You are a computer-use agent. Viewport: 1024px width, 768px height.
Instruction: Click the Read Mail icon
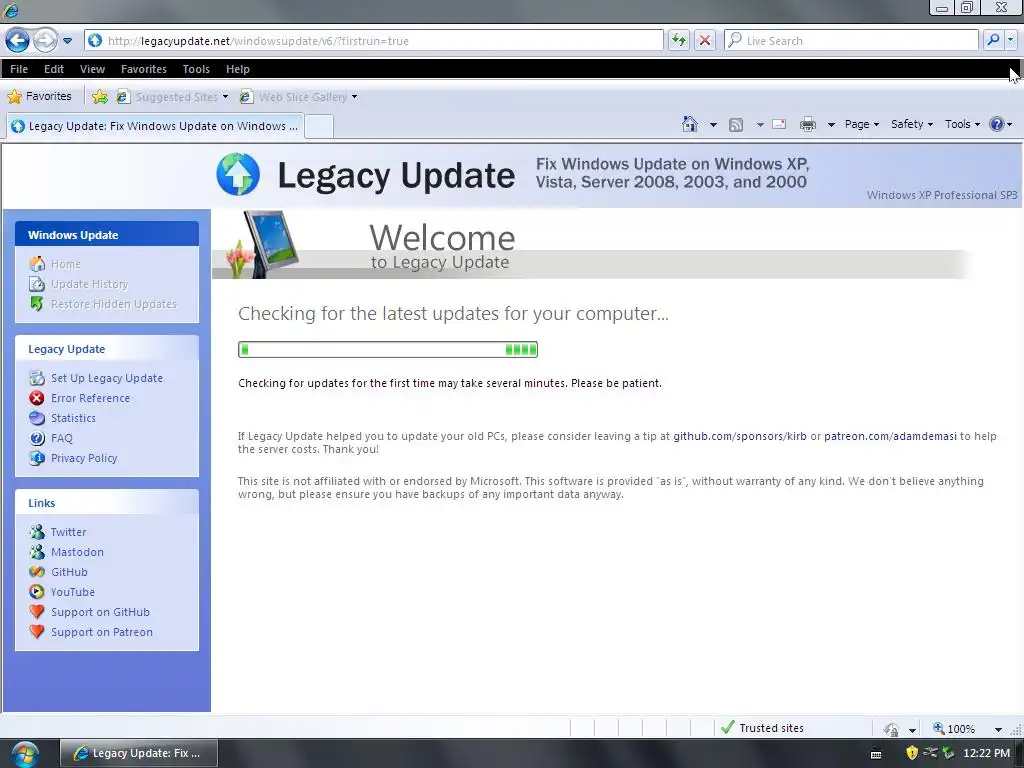tap(779, 124)
